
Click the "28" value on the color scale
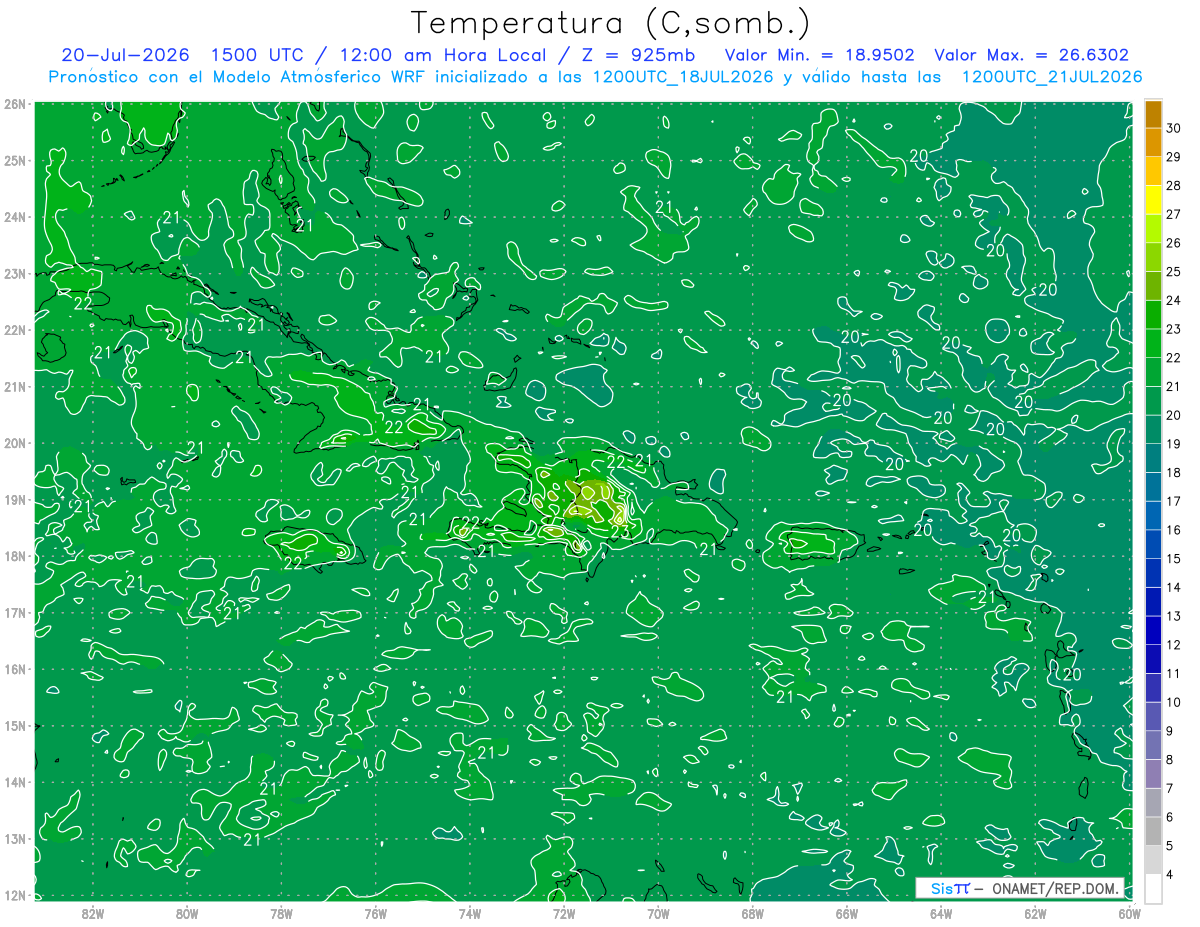(x=1173, y=185)
